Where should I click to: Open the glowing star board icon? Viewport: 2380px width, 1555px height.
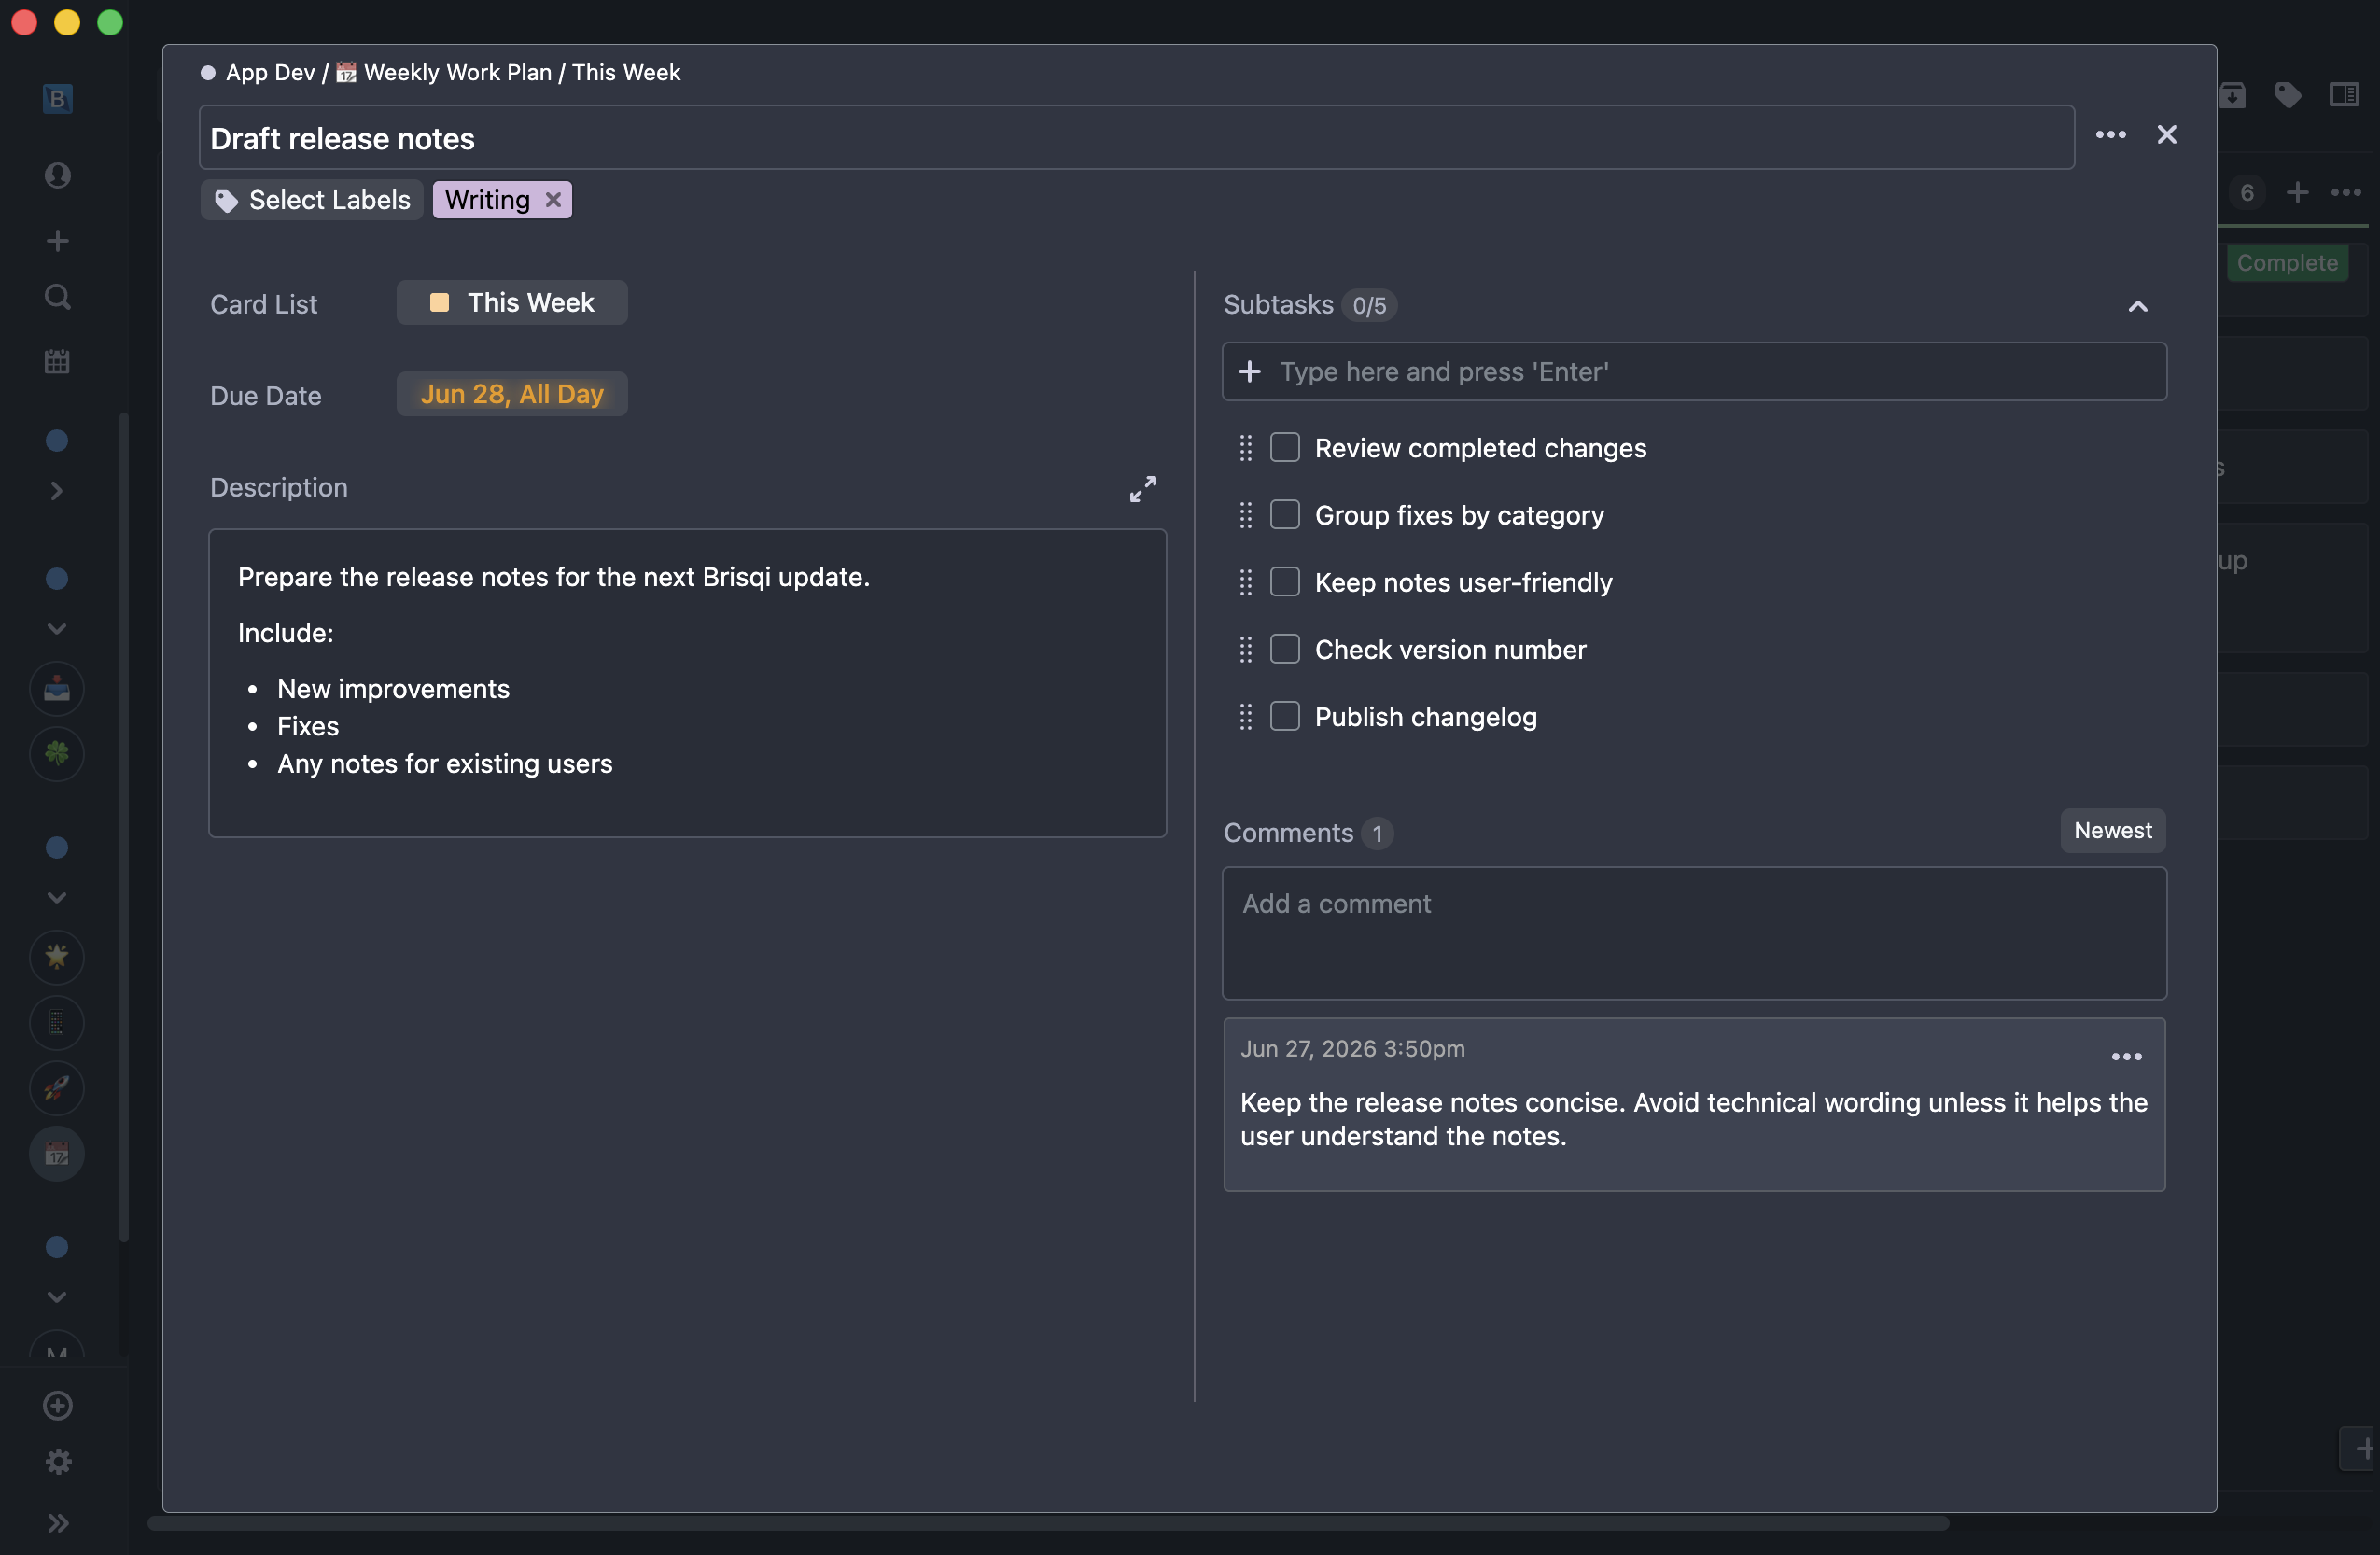[57, 957]
